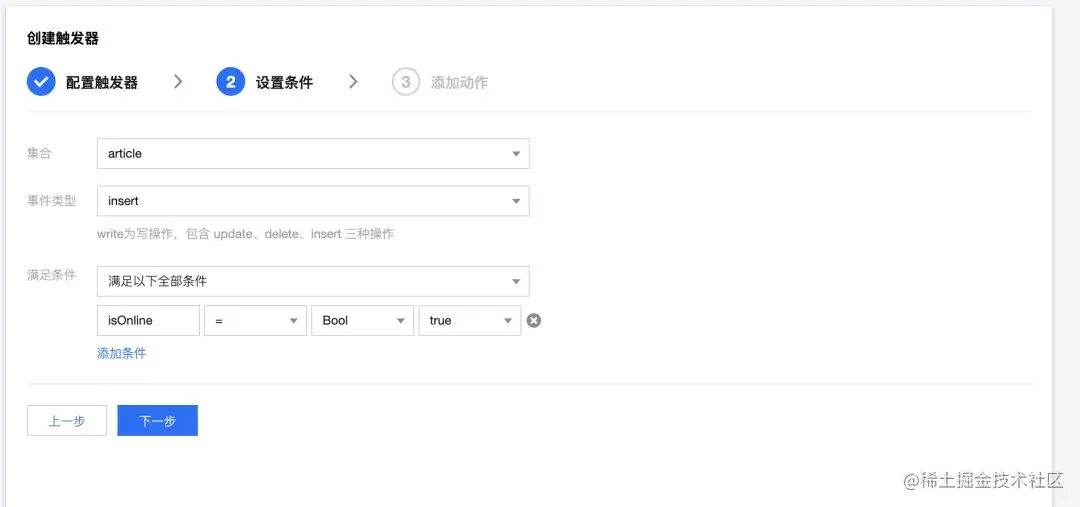Click the chevron arrow after 配置触发器
This screenshot has height=507, width=1080.
178,82
